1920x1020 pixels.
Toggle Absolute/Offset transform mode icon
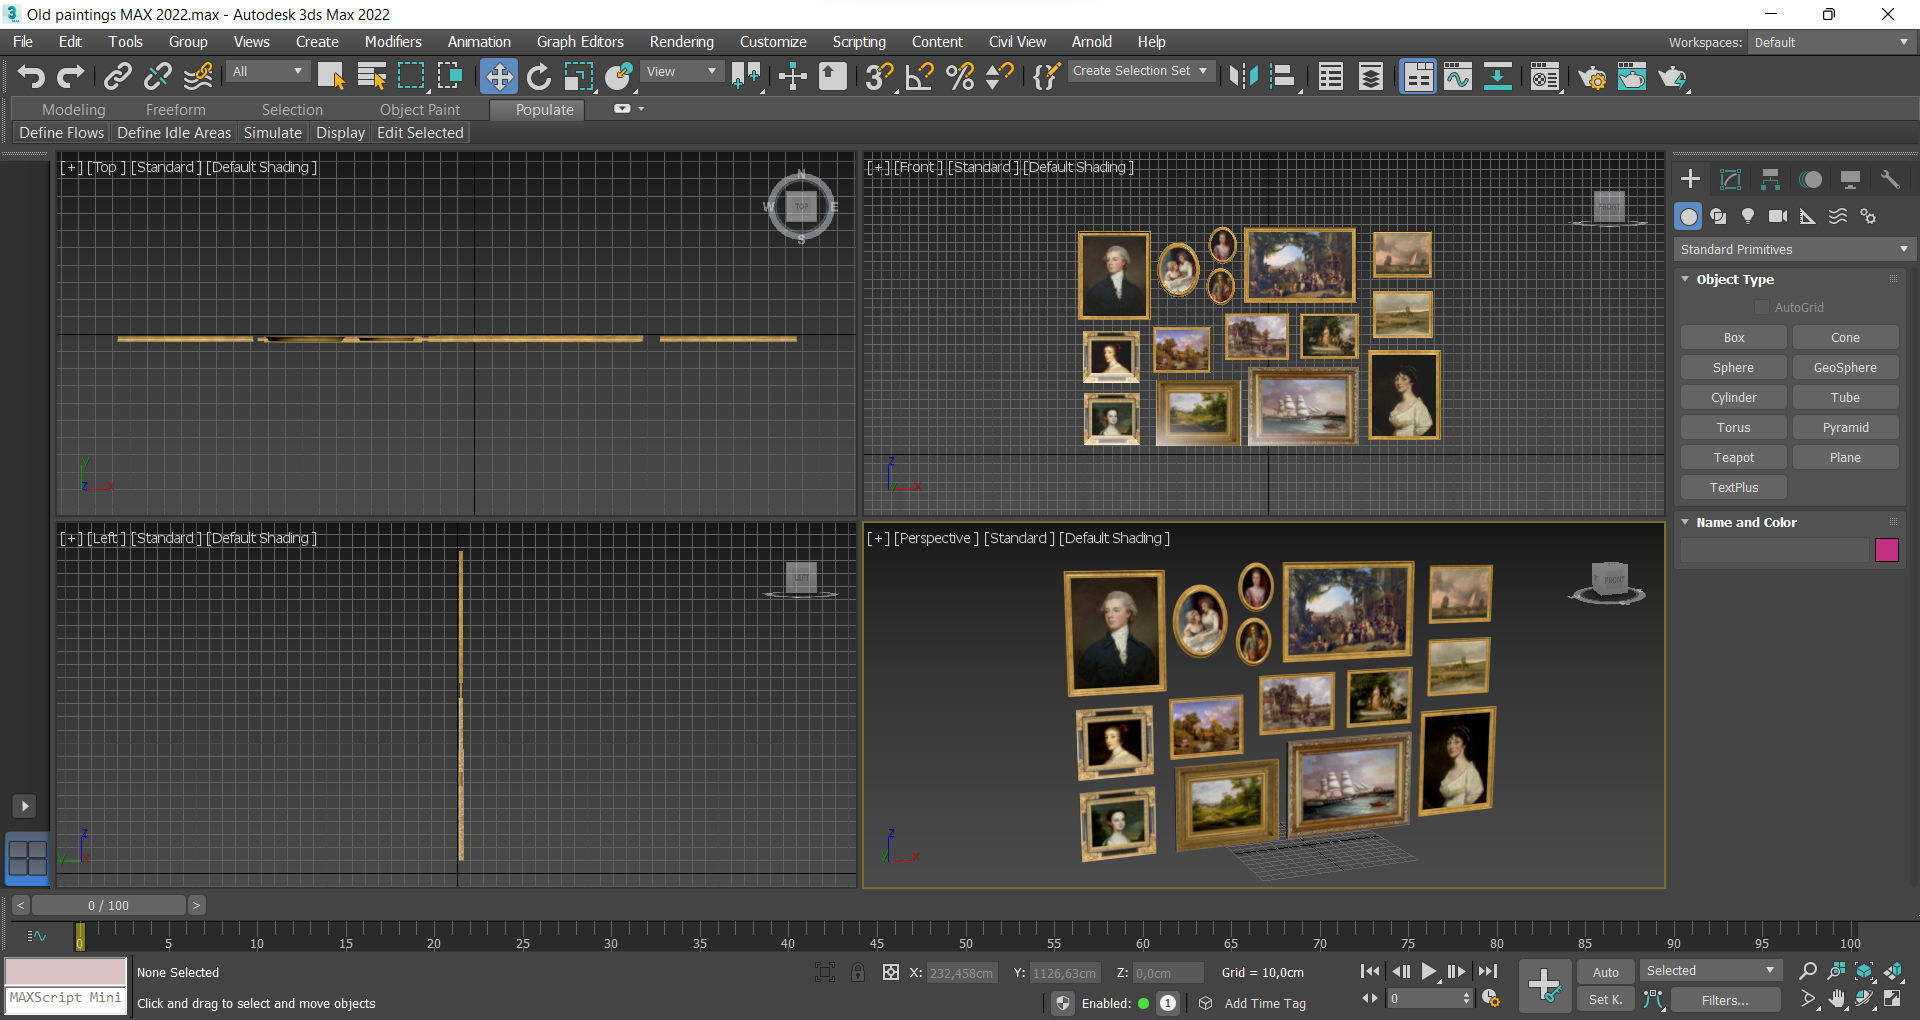pyautogui.click(x=890, y=972)
